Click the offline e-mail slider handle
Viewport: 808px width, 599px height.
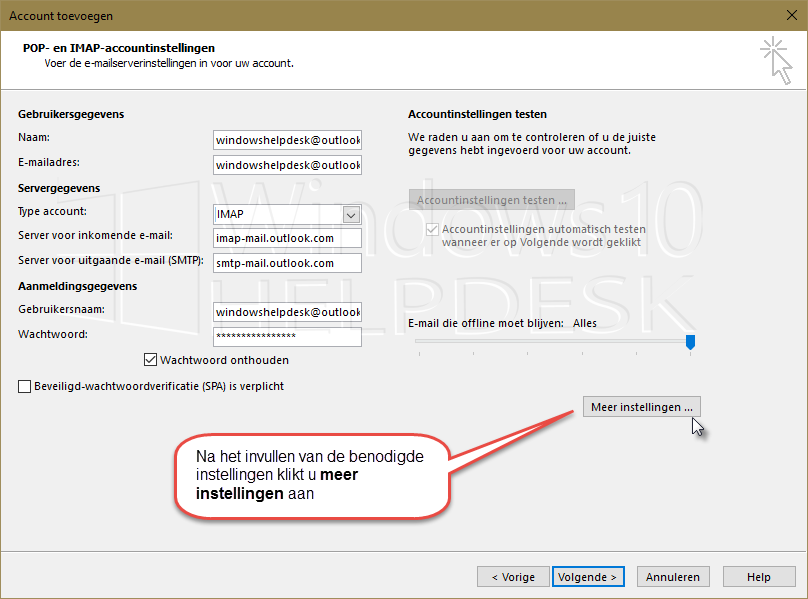point(691,342)
